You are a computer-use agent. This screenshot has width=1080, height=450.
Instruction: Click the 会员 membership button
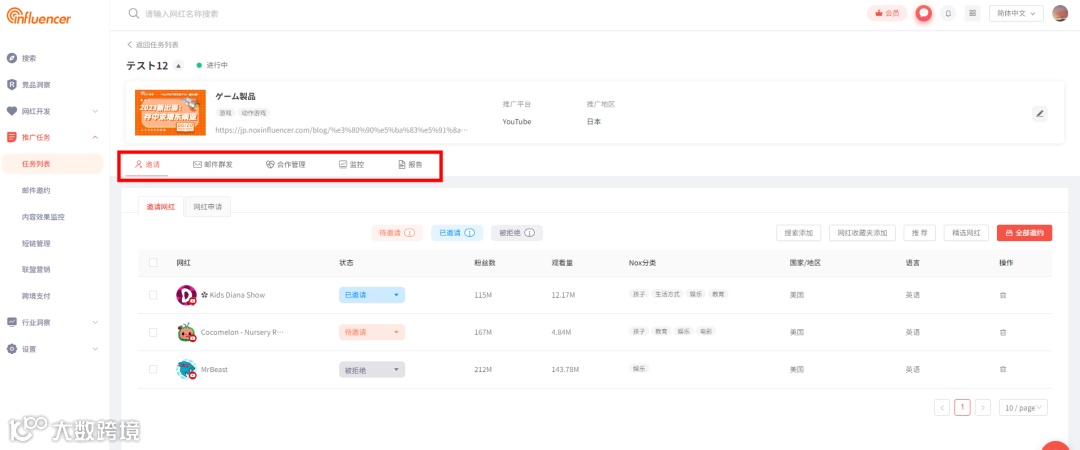[887, 13]
